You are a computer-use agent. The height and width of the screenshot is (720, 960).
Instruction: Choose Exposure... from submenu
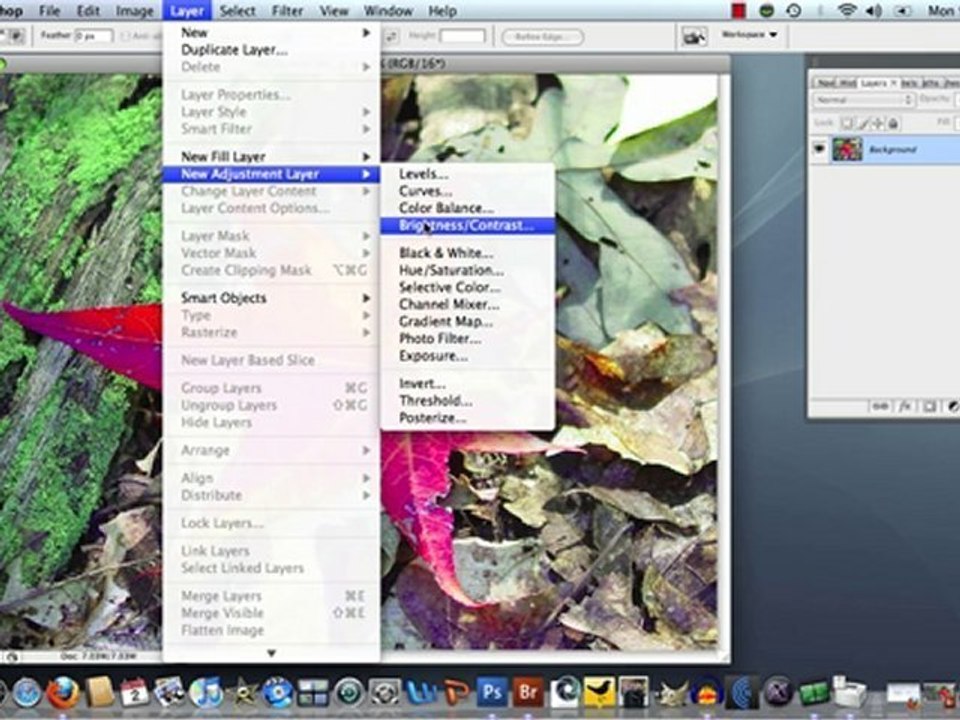pos(468,356)
